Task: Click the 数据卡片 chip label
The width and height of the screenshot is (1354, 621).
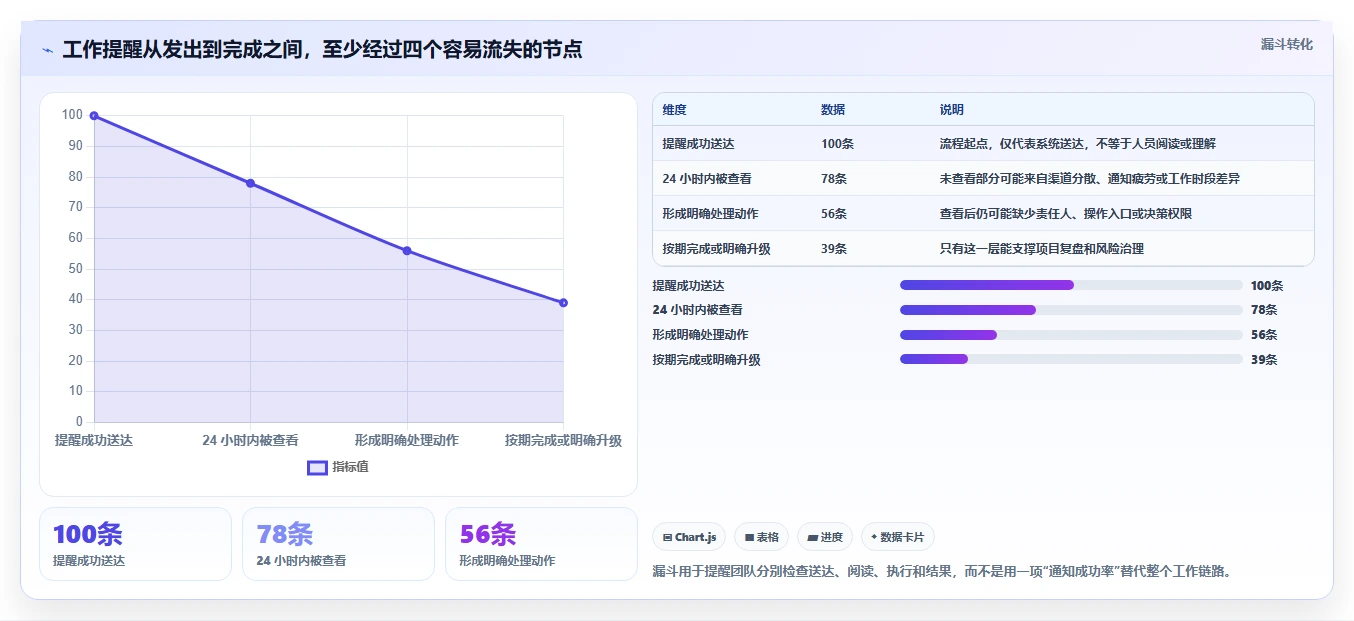Action: pos(902,537)
